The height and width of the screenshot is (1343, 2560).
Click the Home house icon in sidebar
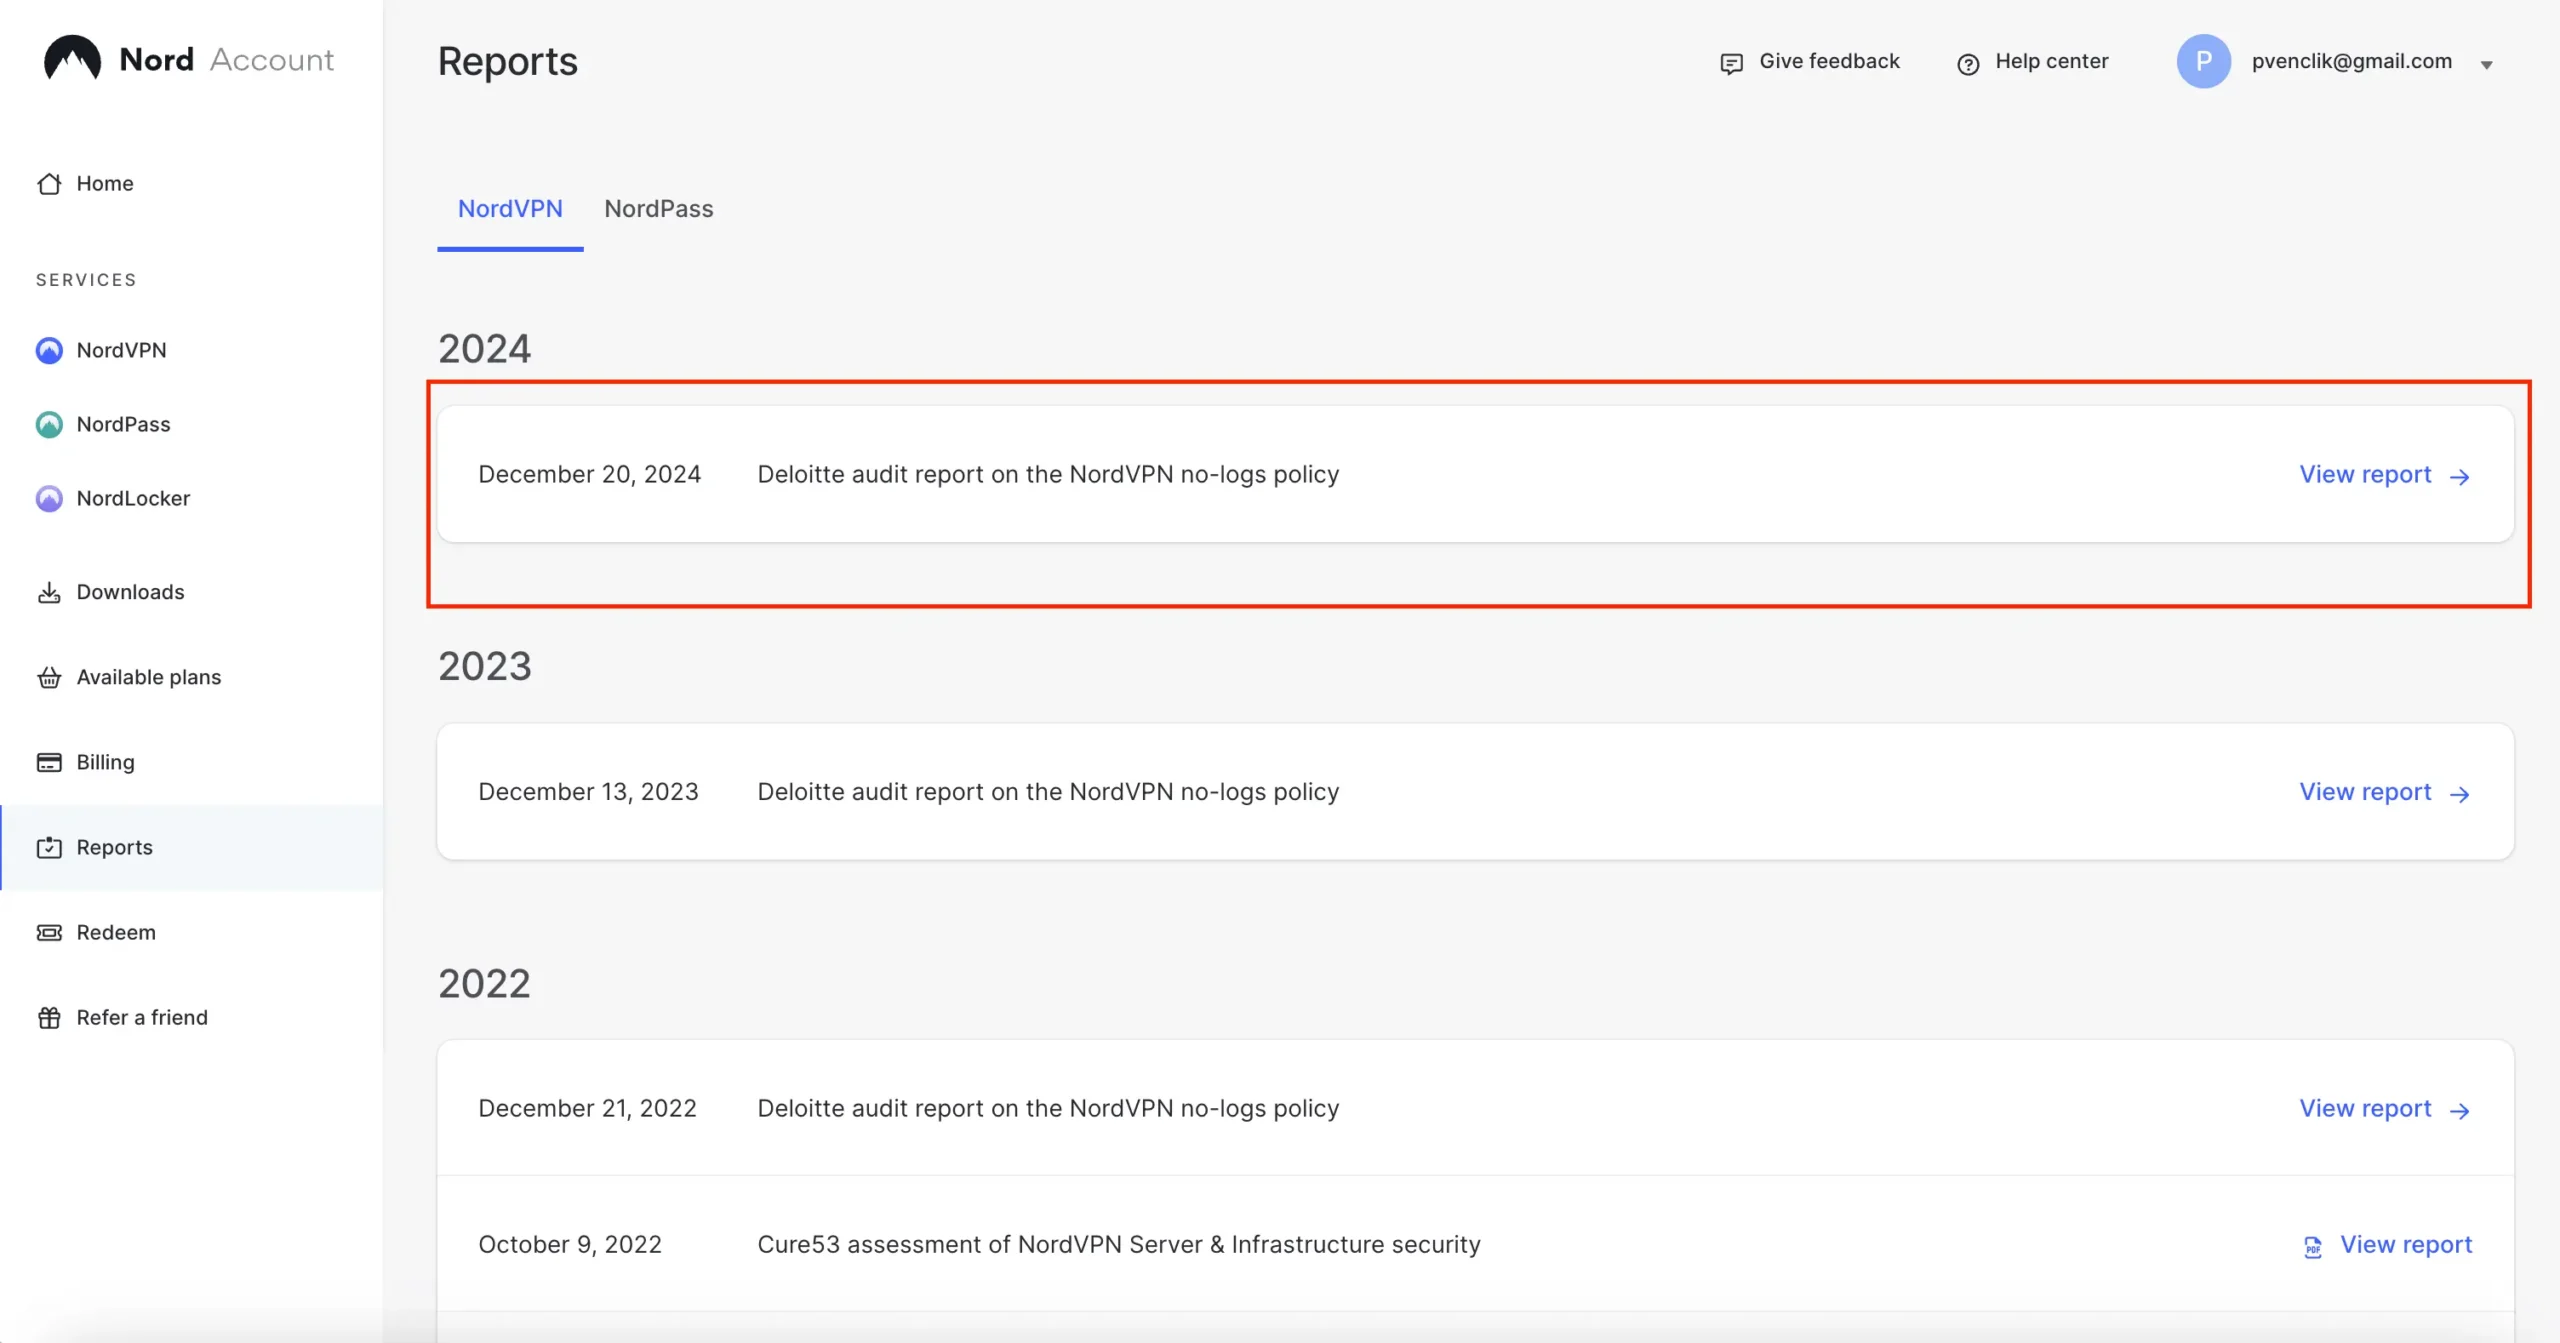(49, 184)
